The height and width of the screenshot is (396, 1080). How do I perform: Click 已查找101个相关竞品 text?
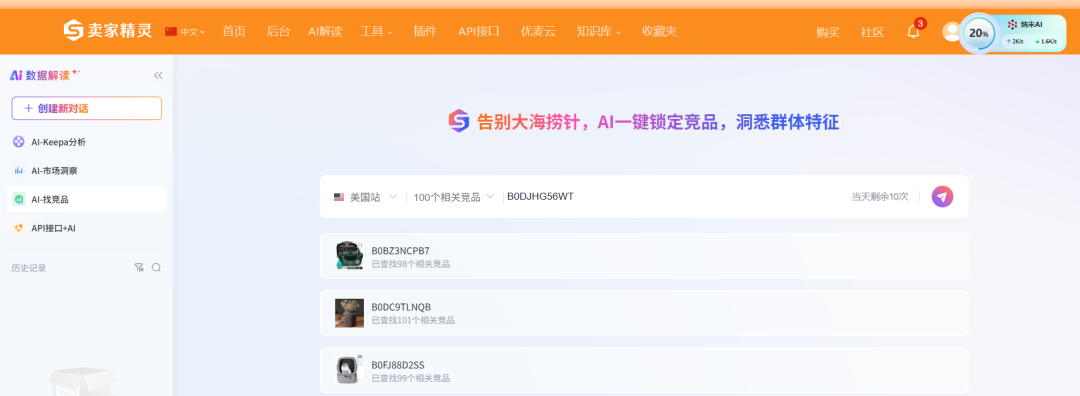tap(413, 320)
